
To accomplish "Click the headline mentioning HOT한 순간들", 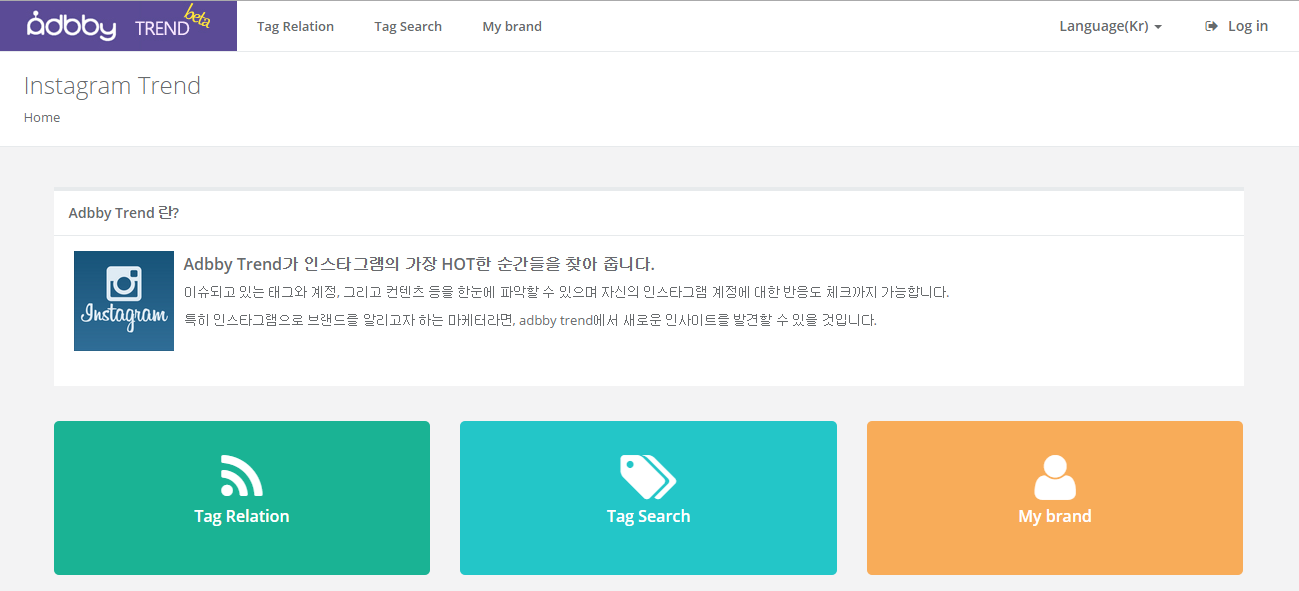I will pos(419,264).
